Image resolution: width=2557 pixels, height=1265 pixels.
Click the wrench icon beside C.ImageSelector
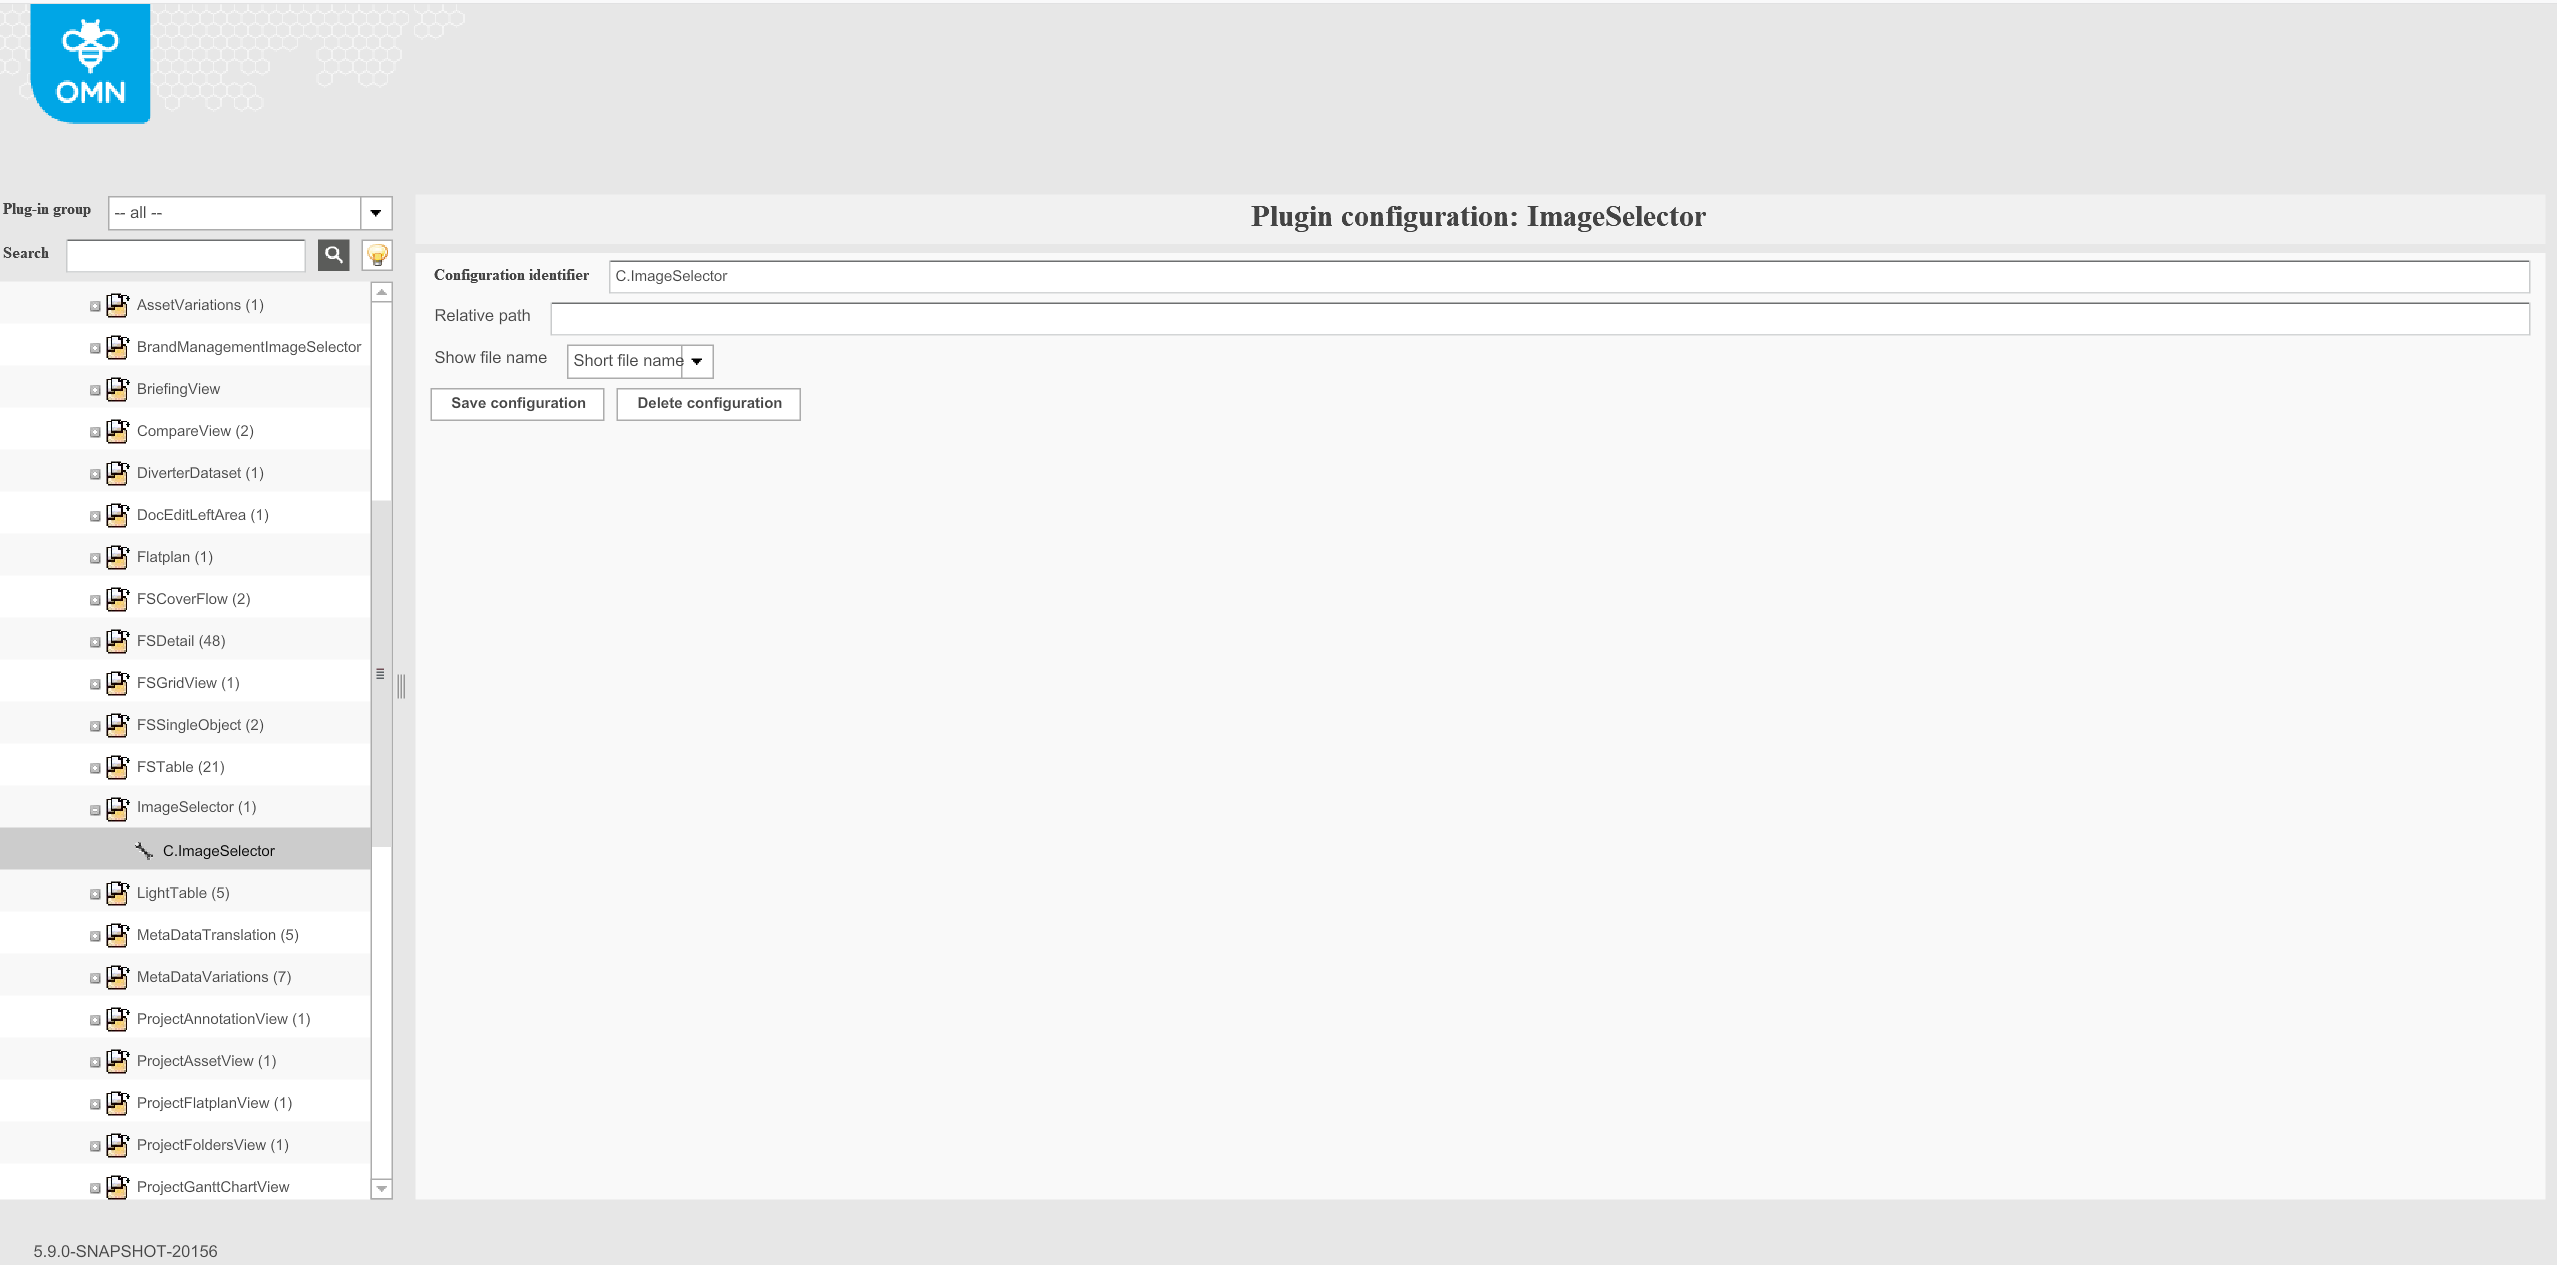[x=144, y=851]
